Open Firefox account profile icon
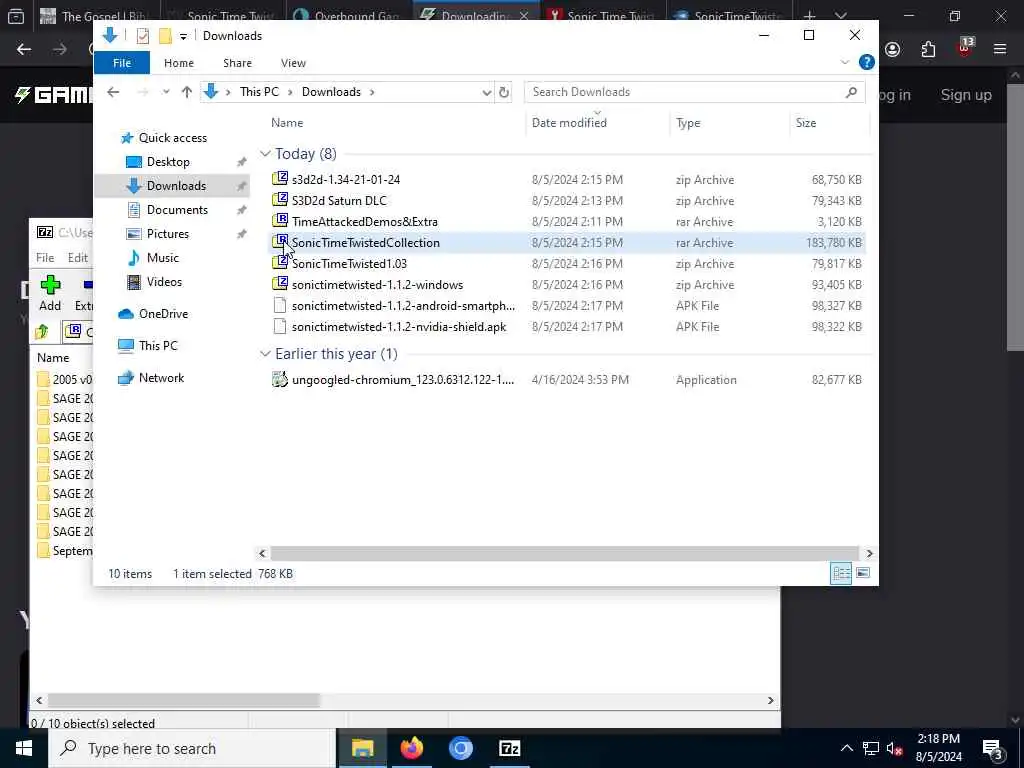The width and height of the screenshot is (1024, 768). [893, 50]
